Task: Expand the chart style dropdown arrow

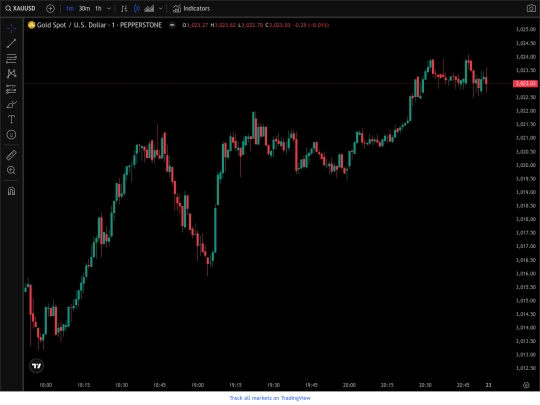Action: (160, 8)
